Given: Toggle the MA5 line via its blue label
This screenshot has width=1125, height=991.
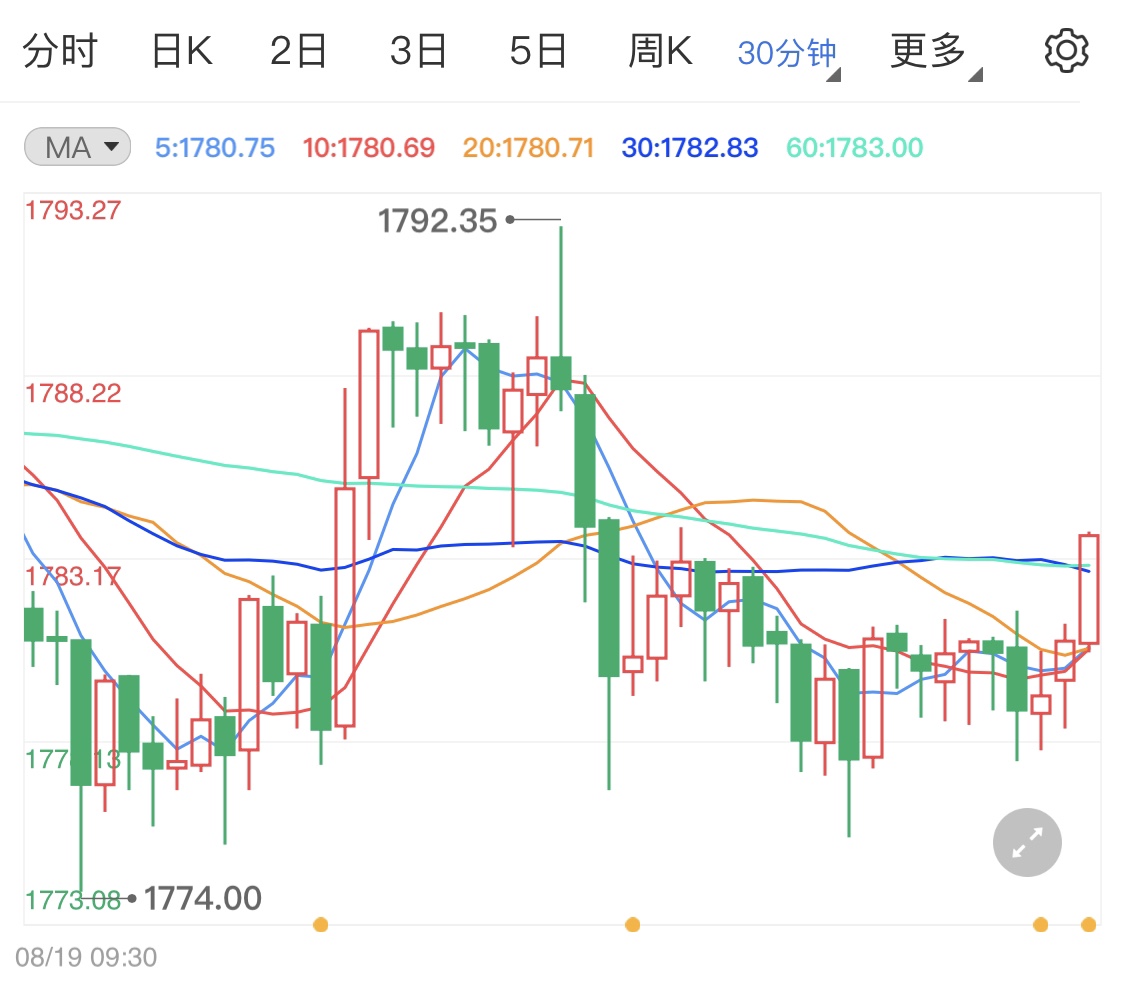Looking at the screenshot, I should (x=214, y=146).
